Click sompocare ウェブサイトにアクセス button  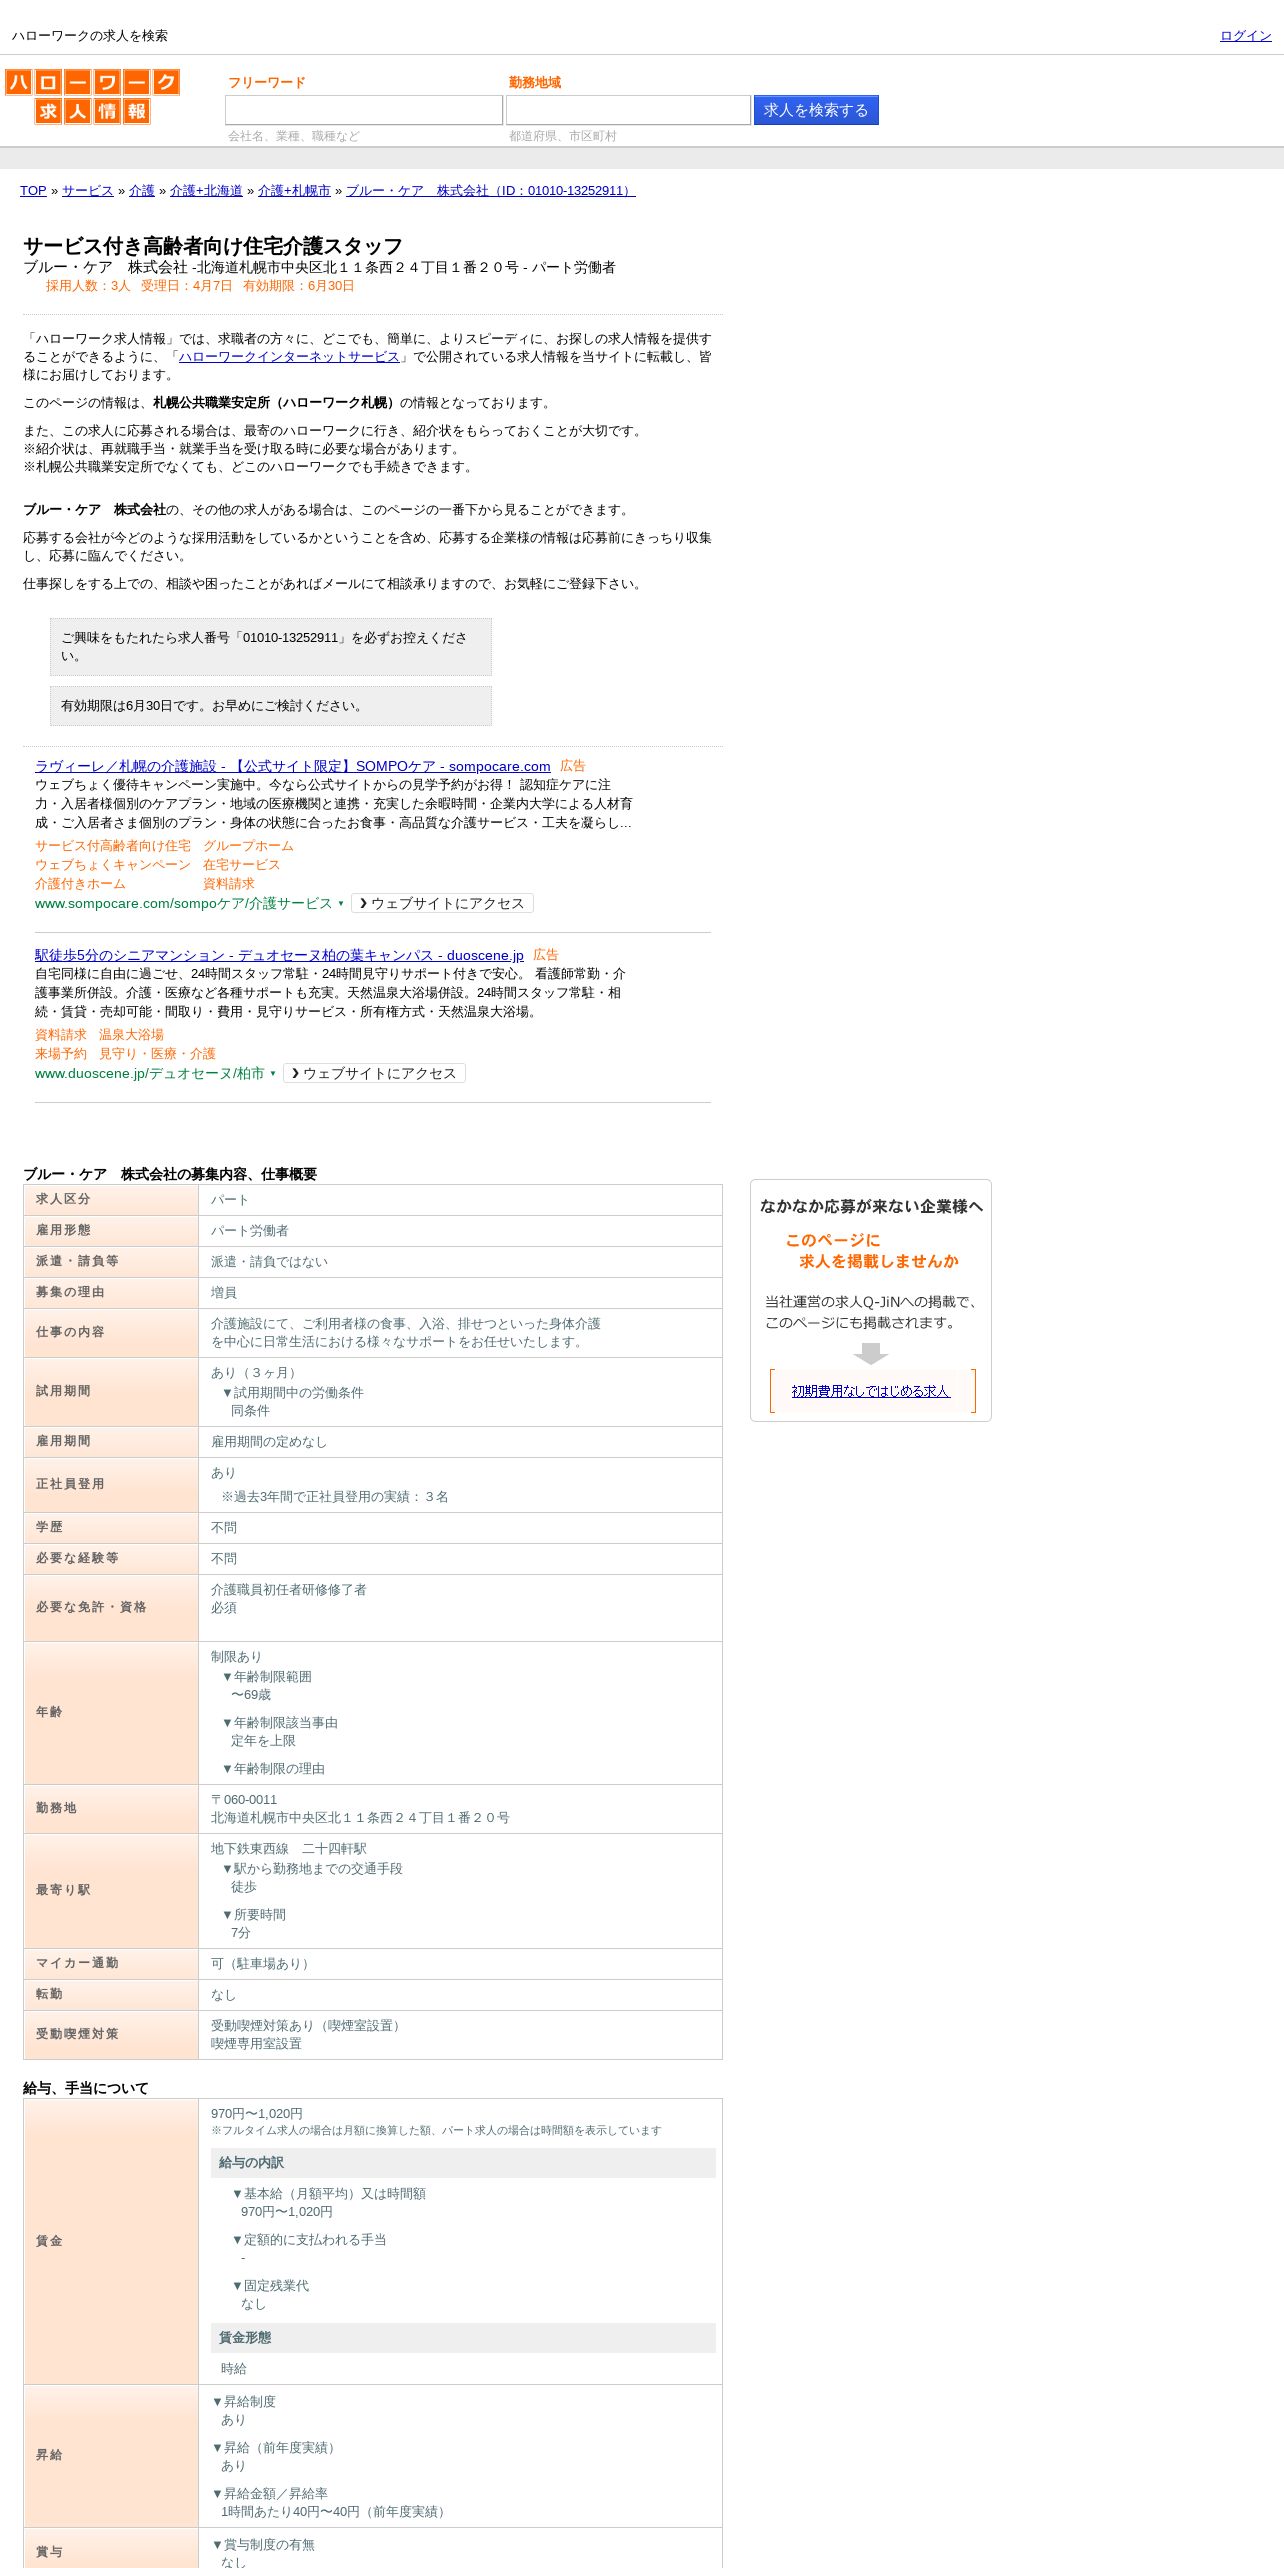[x=442, y=903]
